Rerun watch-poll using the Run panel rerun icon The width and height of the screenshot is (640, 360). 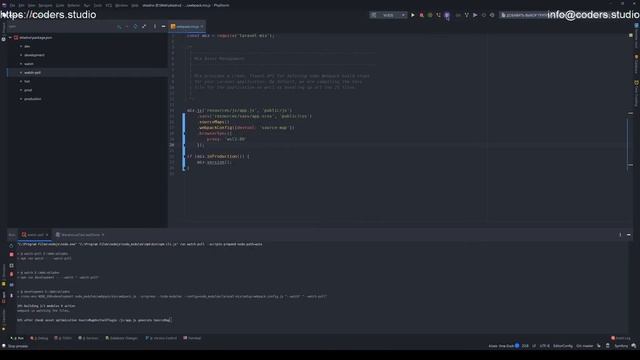11,245
